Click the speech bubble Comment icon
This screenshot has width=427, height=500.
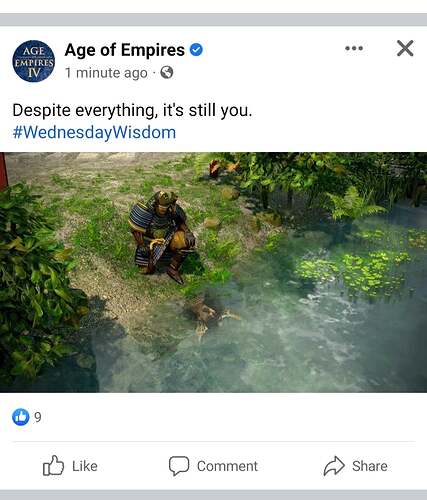pos(179,466)
